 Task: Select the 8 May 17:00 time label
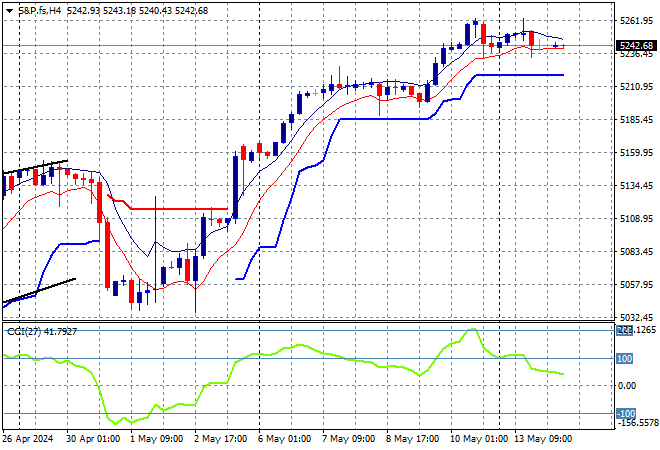coord(412,439)
